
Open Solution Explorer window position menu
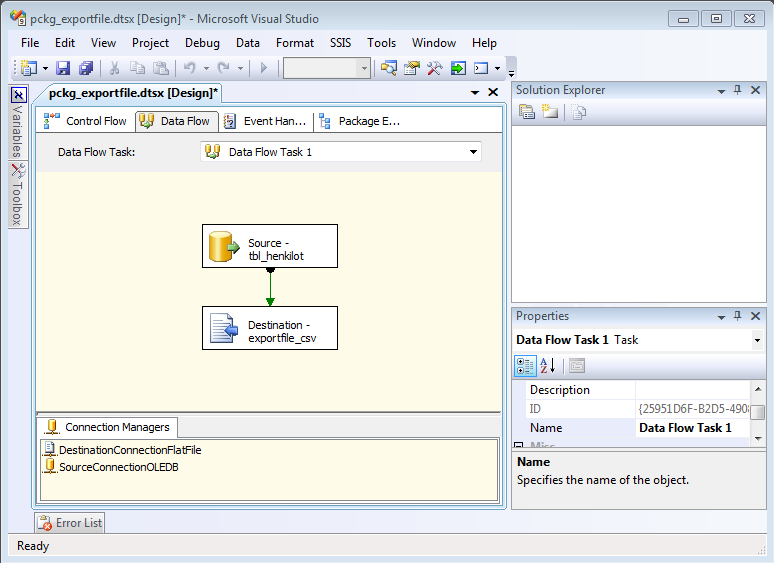pos(721,91)
